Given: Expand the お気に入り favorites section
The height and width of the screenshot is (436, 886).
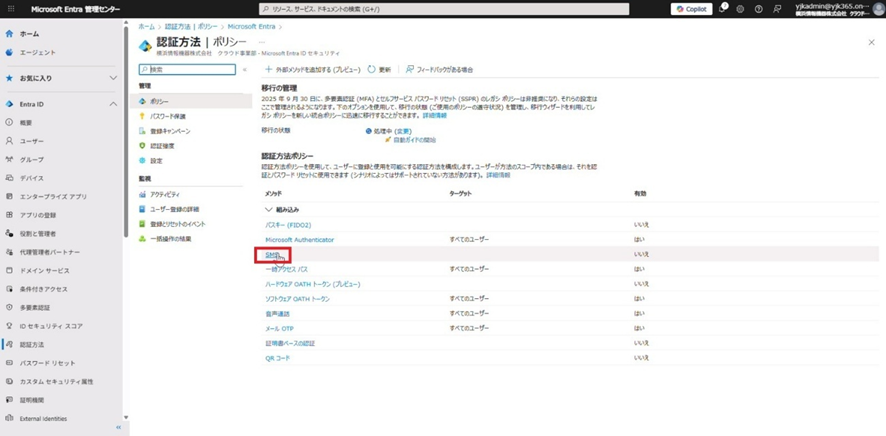Looking at the screenshot, I should 113,78.
